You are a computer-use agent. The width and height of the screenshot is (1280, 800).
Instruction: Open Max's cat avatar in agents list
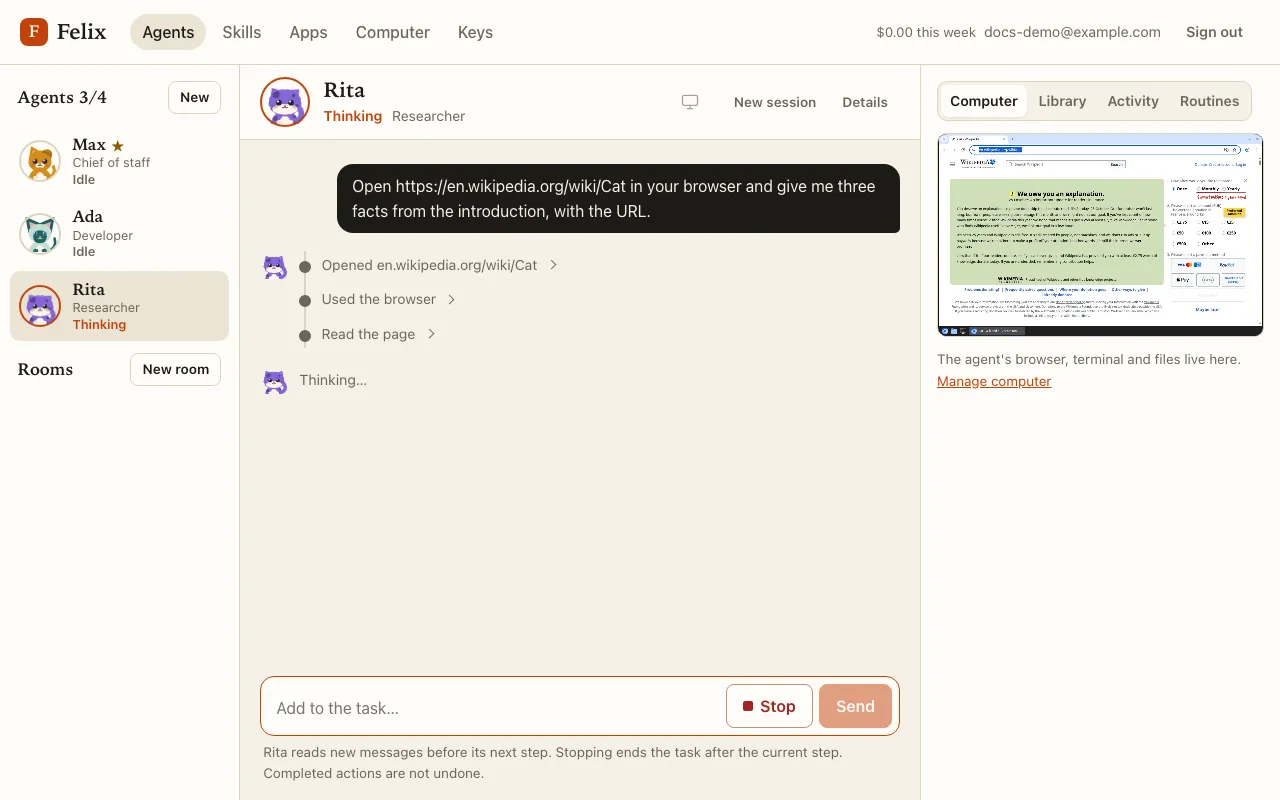[40, 161]
